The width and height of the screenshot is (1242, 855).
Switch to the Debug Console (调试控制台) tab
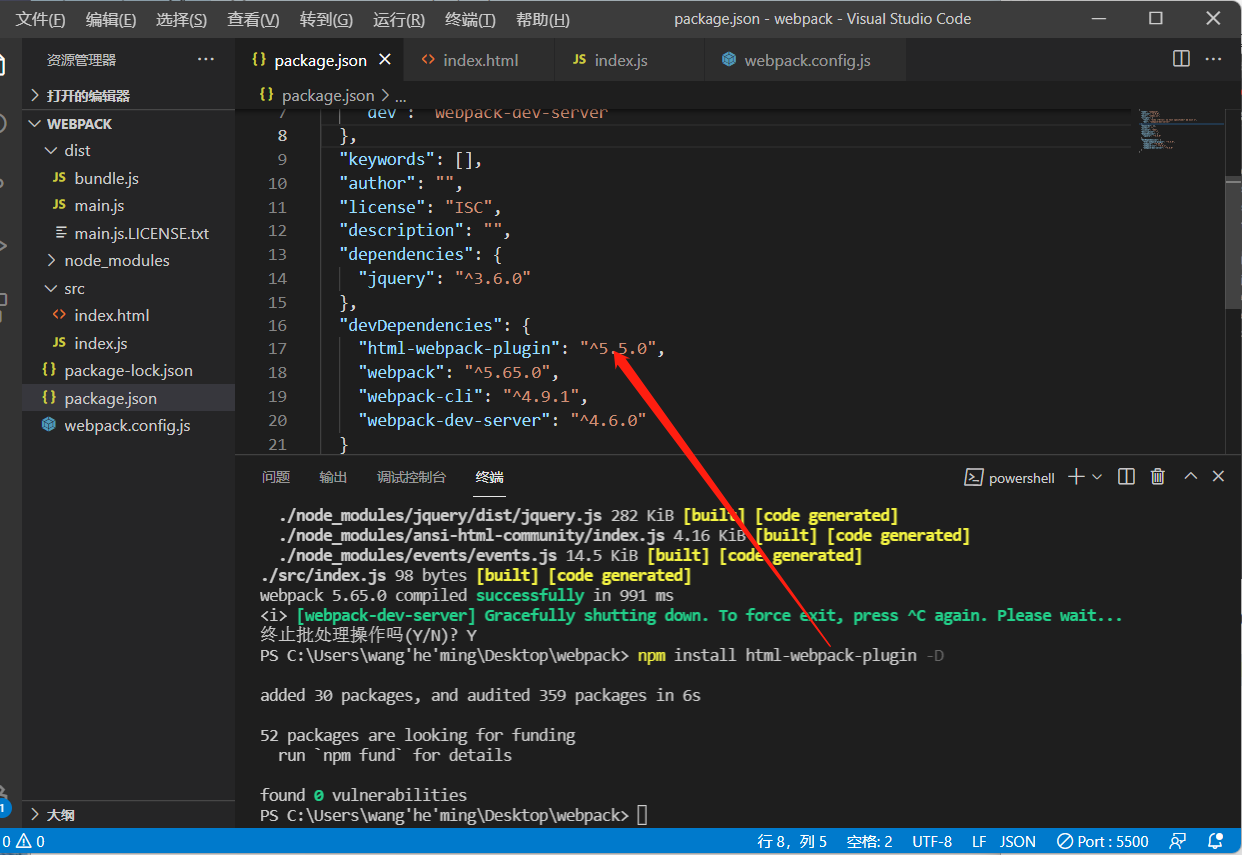pyautogui.click(x=411, y=477)
